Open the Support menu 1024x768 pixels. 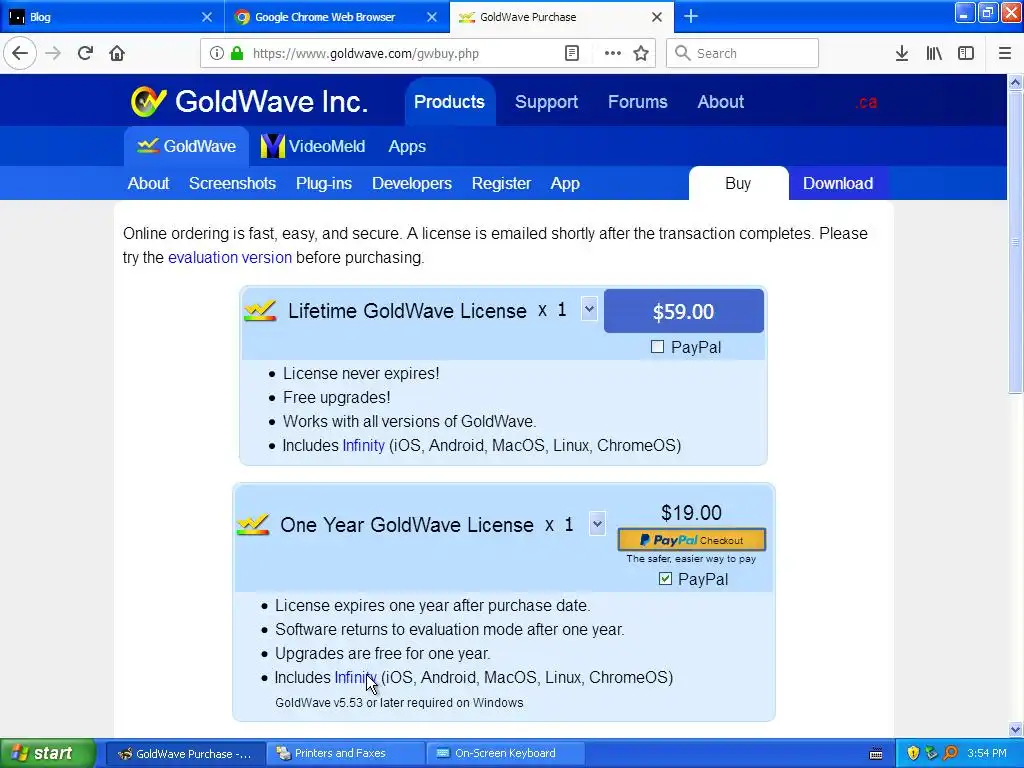(x=547, y=102)
